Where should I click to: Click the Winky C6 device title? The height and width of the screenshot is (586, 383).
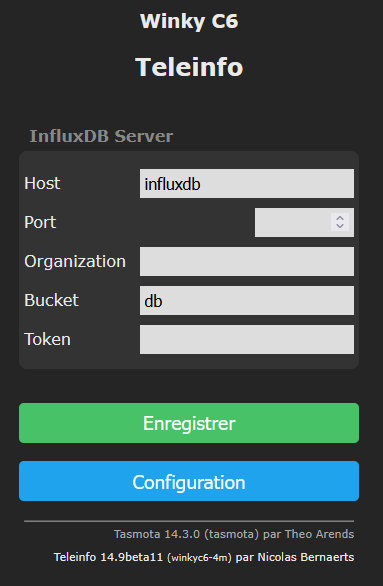click(189, 21)
